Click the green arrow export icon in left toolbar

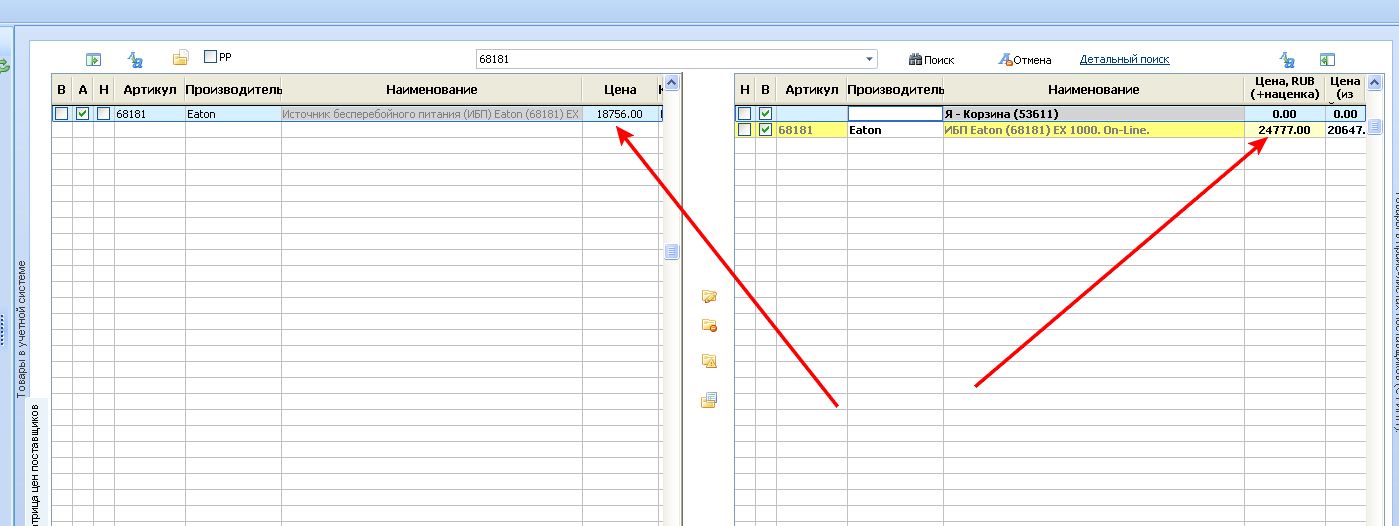pos(93,60)
